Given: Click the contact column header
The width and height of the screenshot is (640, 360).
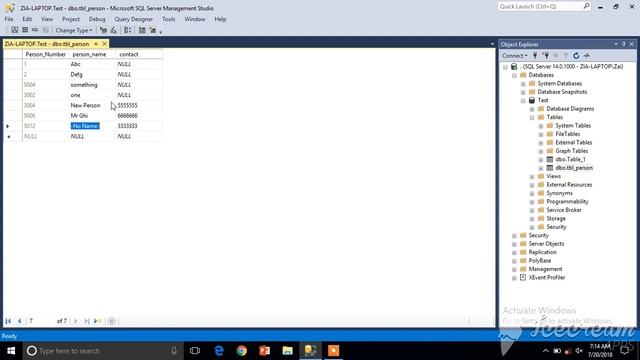Looking at the screenshot, I should [139, 54].
